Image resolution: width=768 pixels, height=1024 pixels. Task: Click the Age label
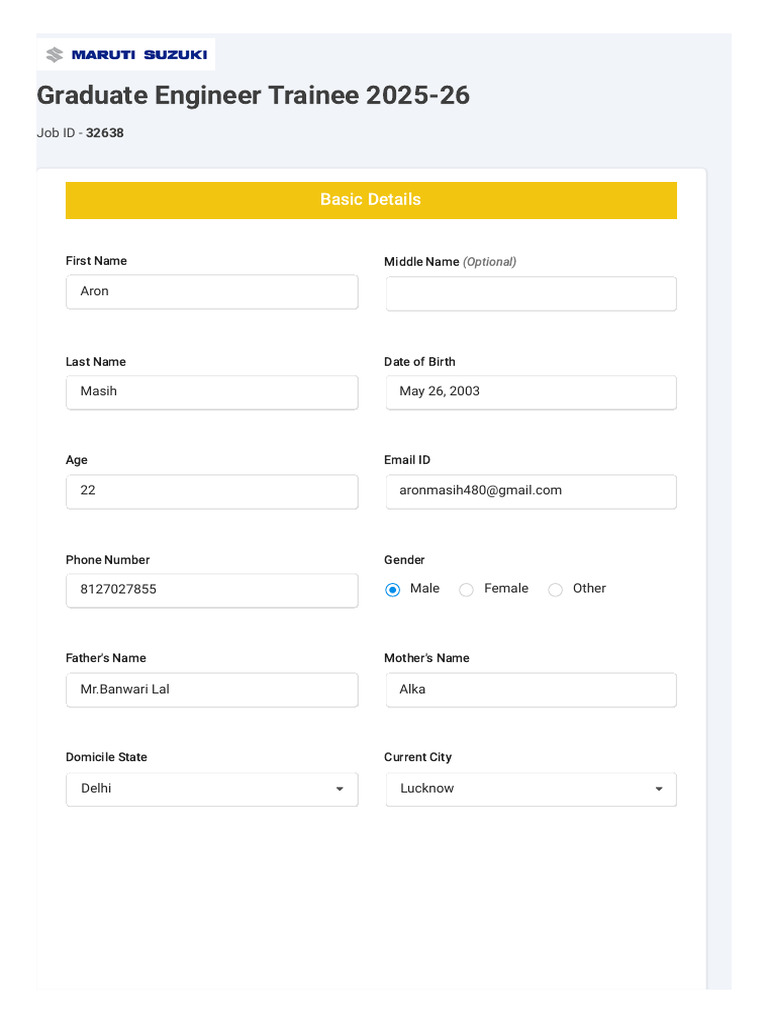[x=76, y=460]
